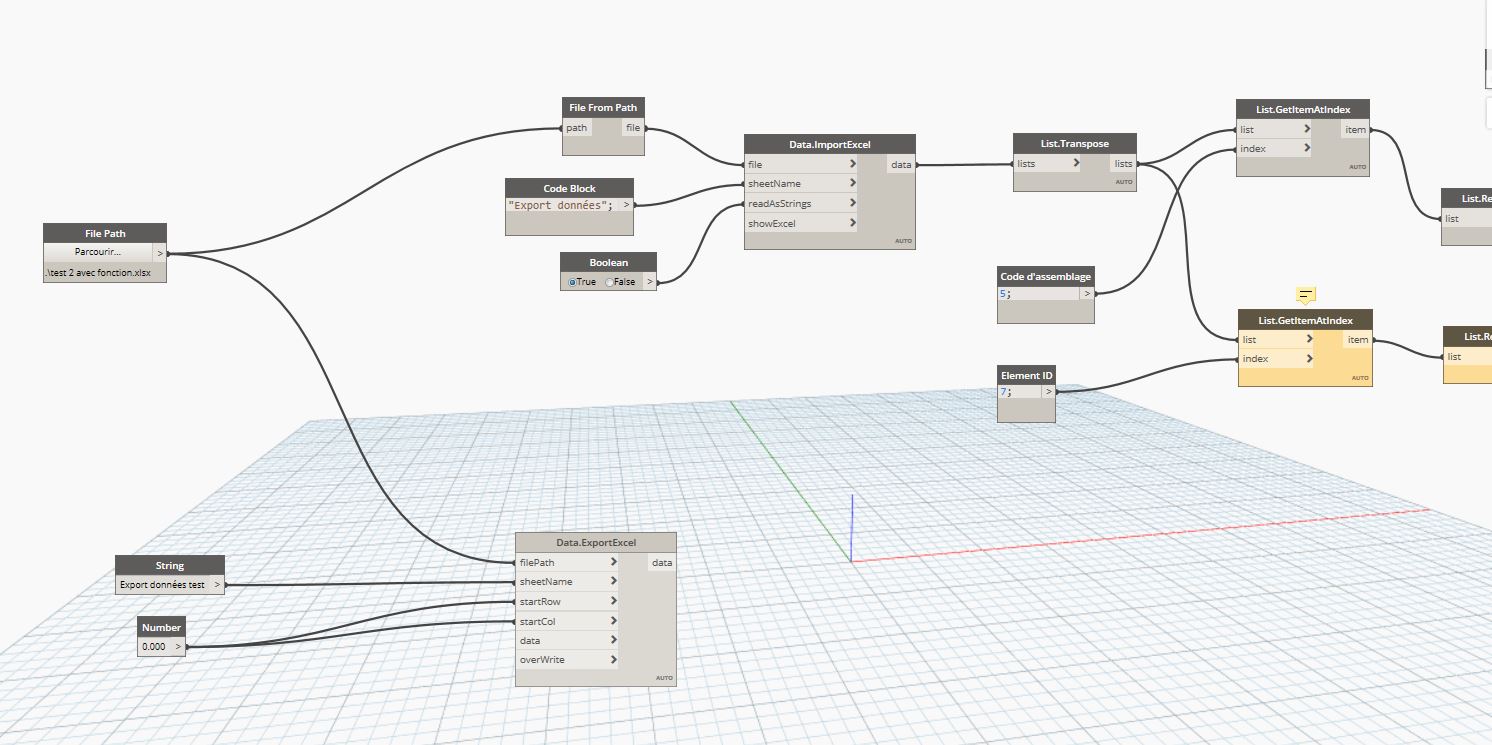Click the File Path node output arrow
This screenshot has width=1492, height=745.
pyautogui.click(x=160, y=253)
